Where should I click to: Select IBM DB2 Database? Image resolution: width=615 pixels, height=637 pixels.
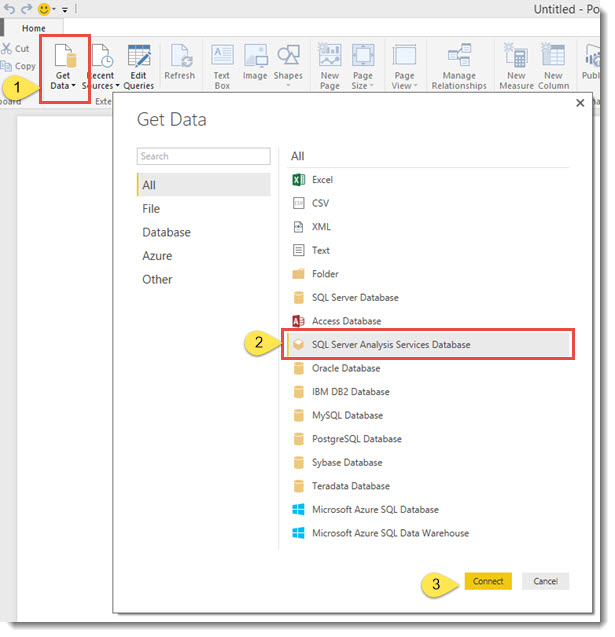tap(429, 392)
